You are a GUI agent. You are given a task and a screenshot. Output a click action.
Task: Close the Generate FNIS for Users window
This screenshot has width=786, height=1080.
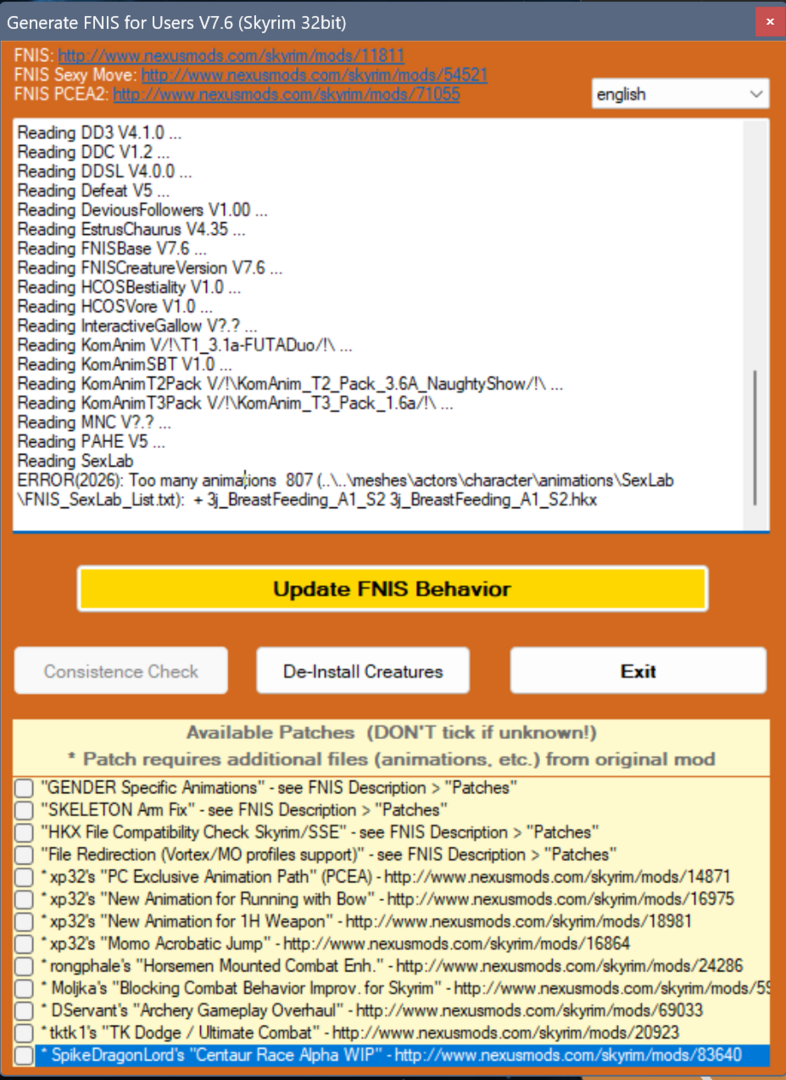[770, 22]
